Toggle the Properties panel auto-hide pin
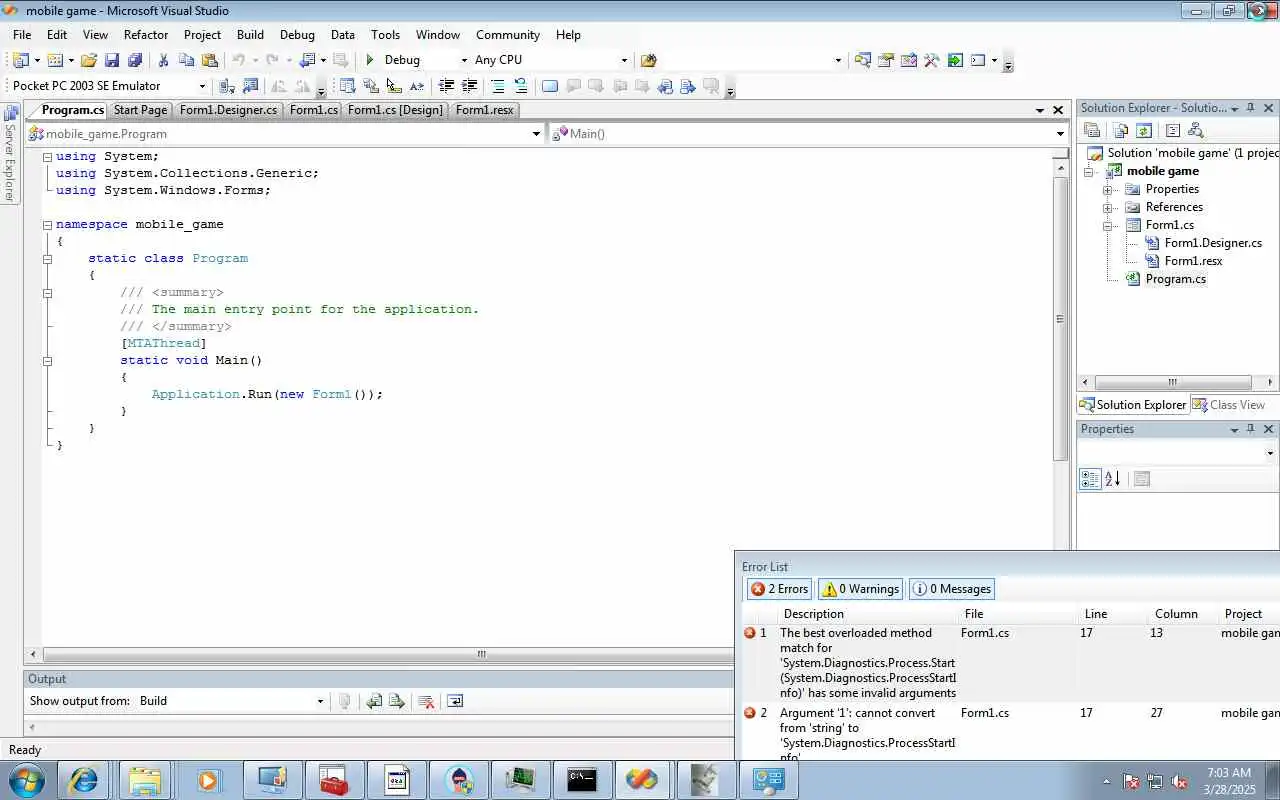1280x800 pixels. (x=1250, y=429)
